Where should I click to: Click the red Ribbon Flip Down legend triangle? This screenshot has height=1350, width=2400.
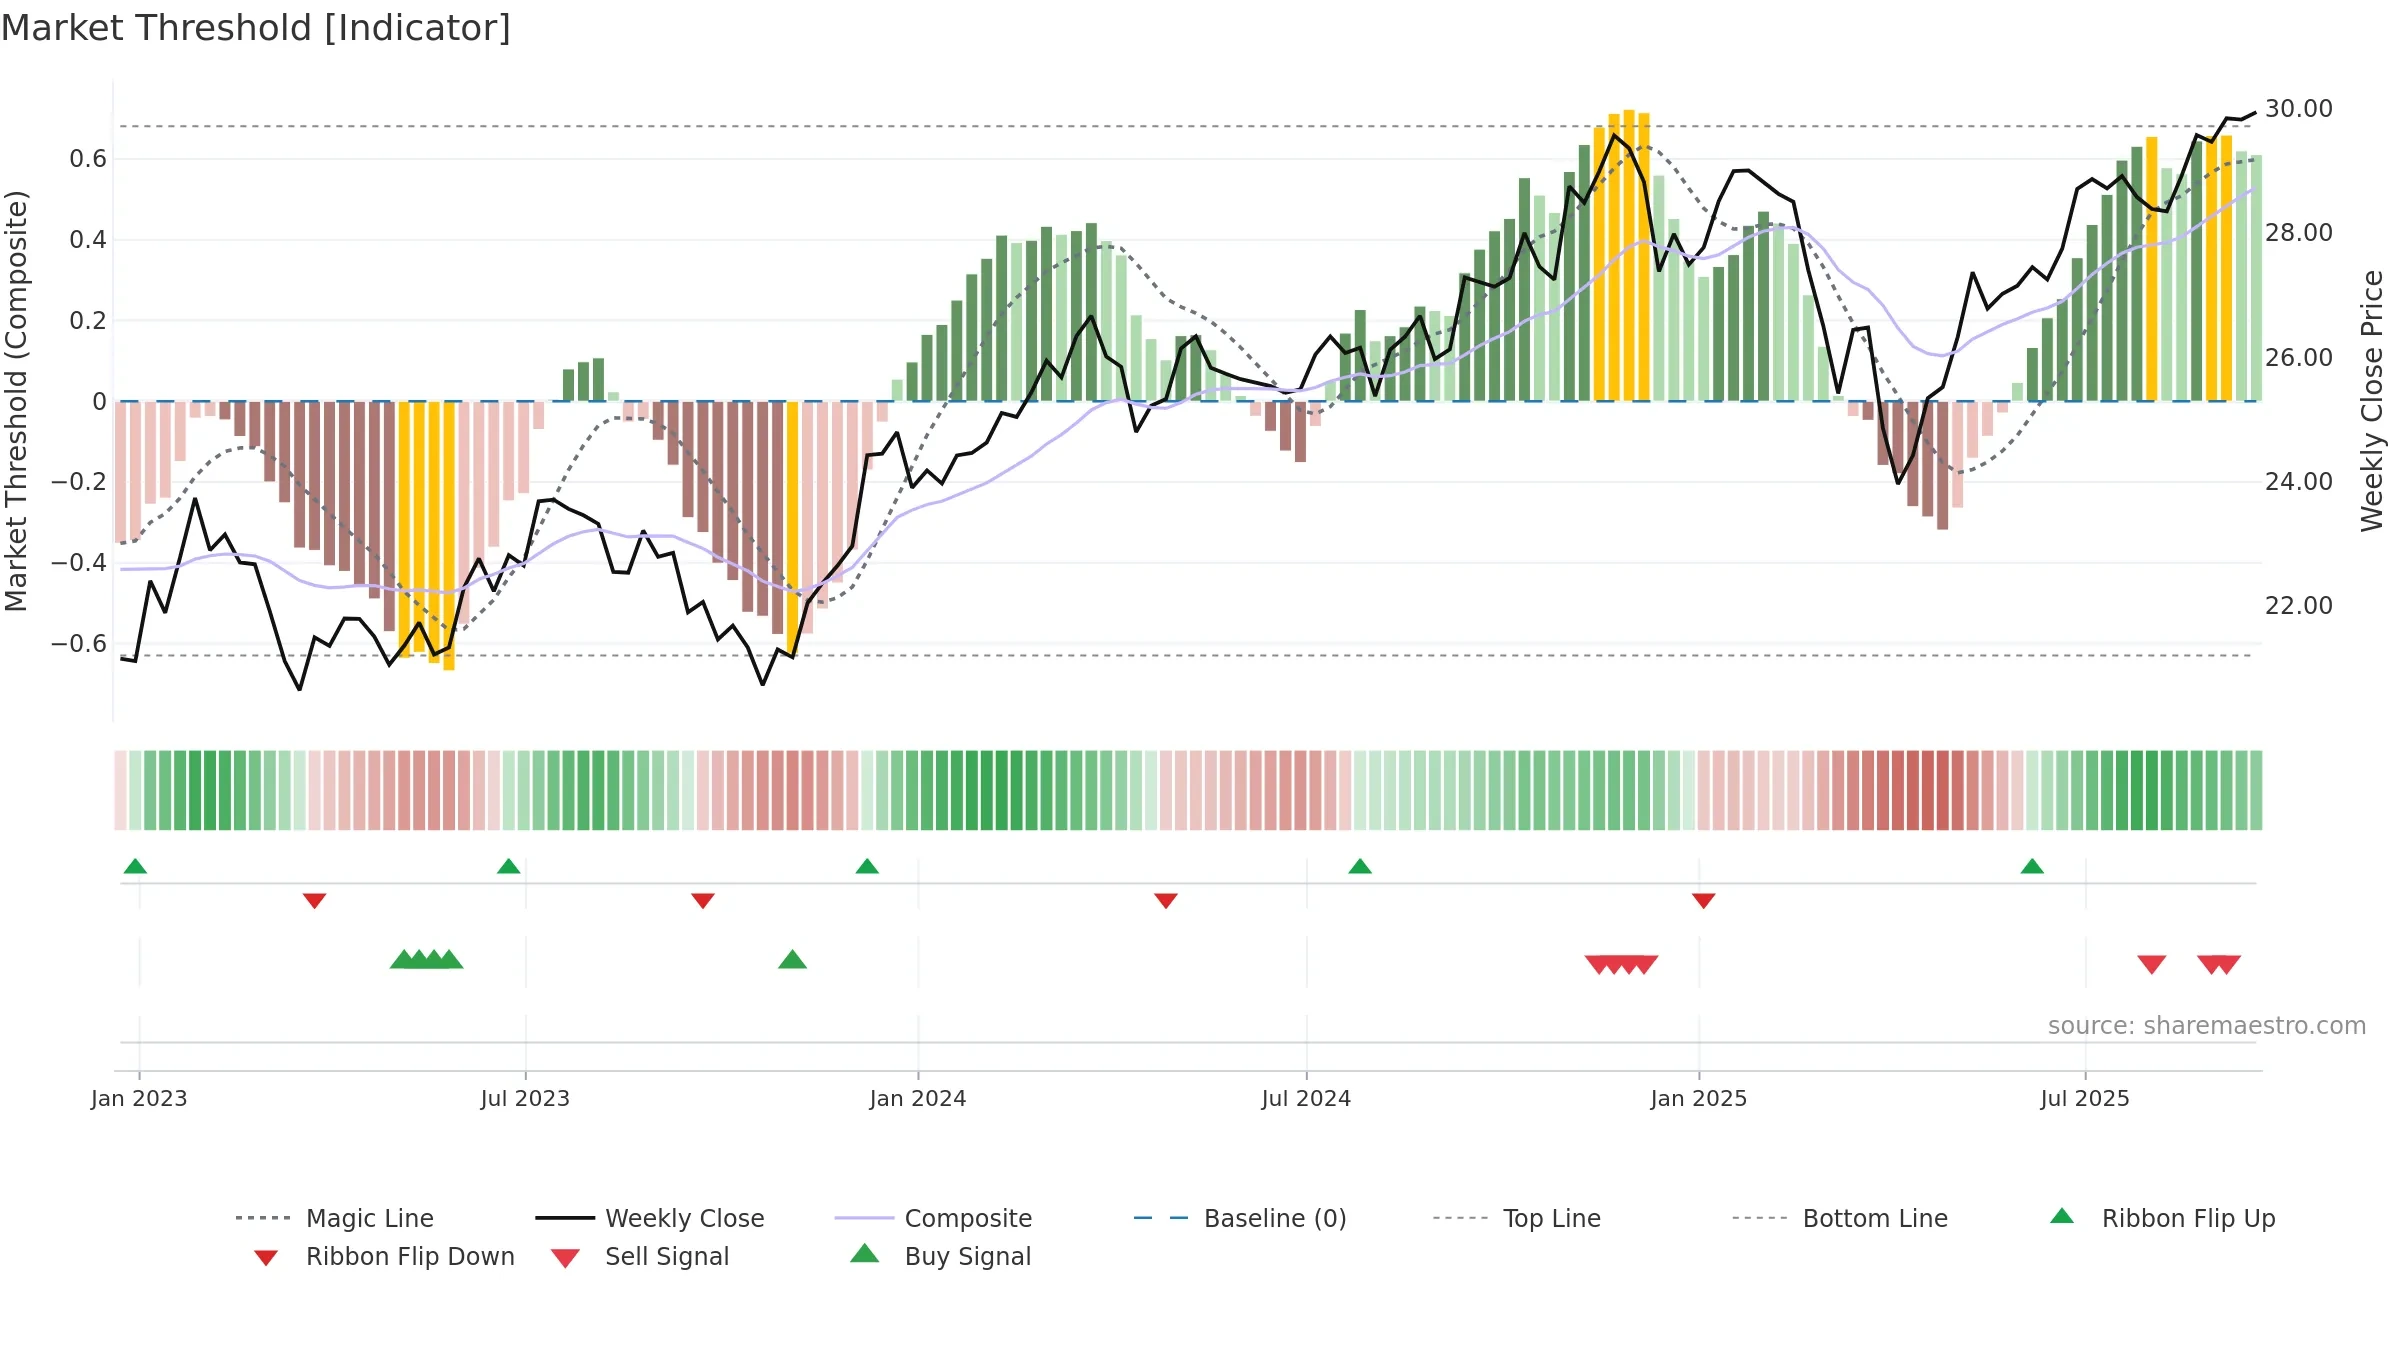(x=265, y=1258)
